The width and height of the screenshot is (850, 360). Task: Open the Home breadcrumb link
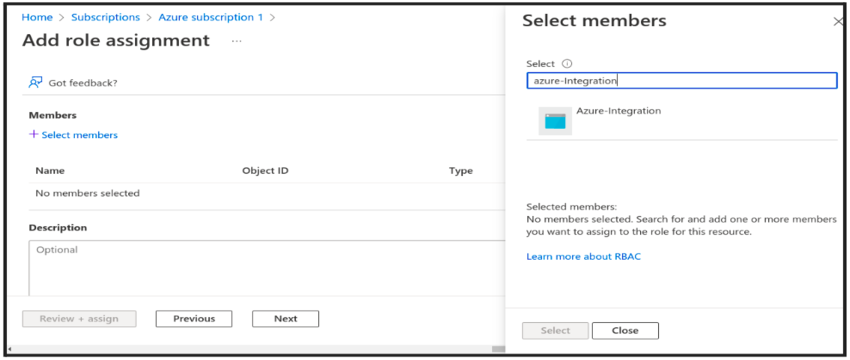coord(37,17)
